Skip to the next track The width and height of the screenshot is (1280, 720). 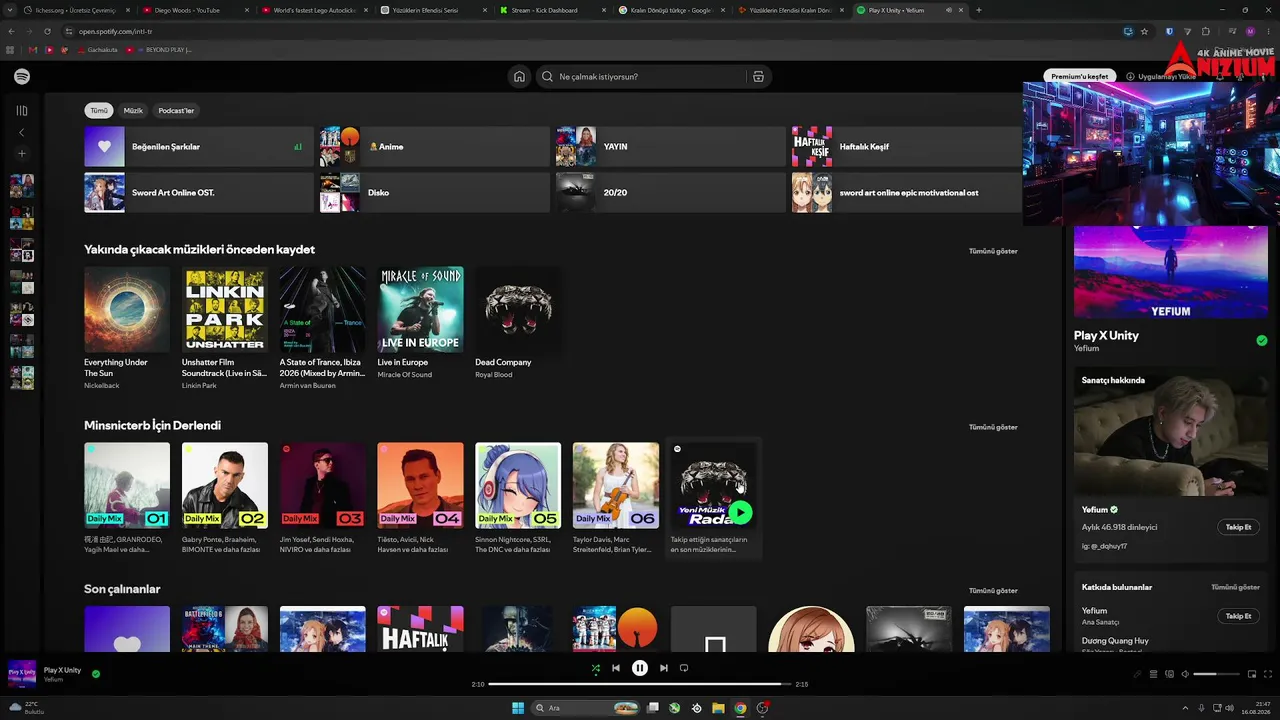664,668
